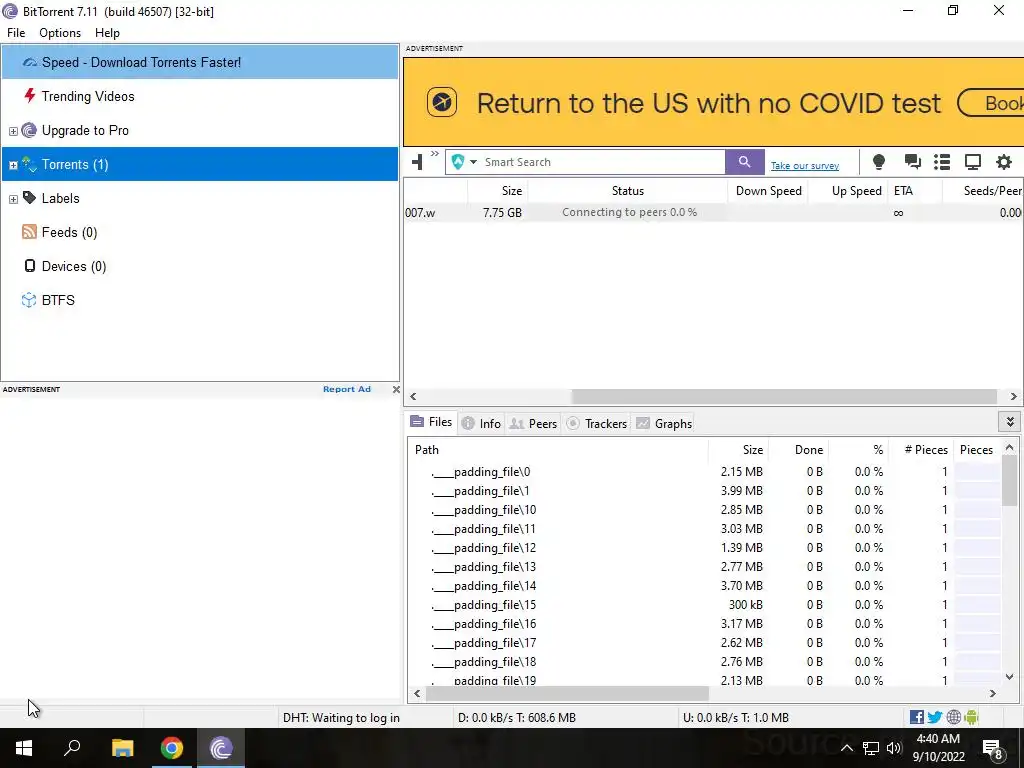
Task: Open the Speed - Download Torrents Faster item
Action: click(200, 62)
